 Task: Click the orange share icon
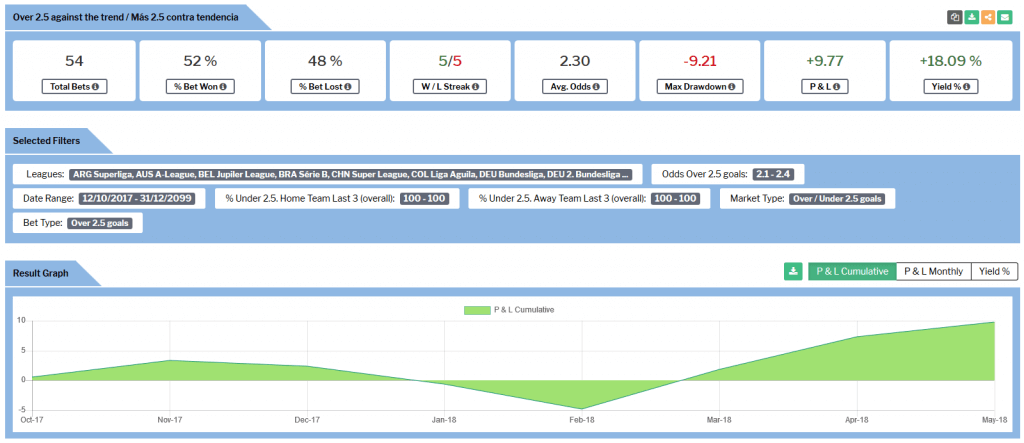[988, 17]
